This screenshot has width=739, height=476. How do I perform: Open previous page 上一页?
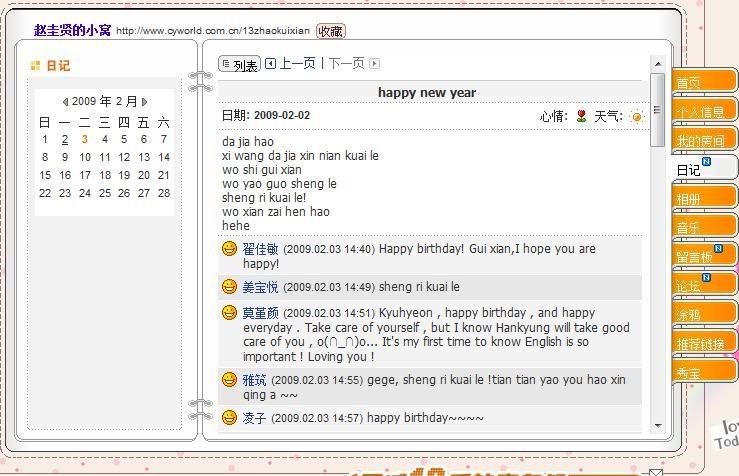297,63
